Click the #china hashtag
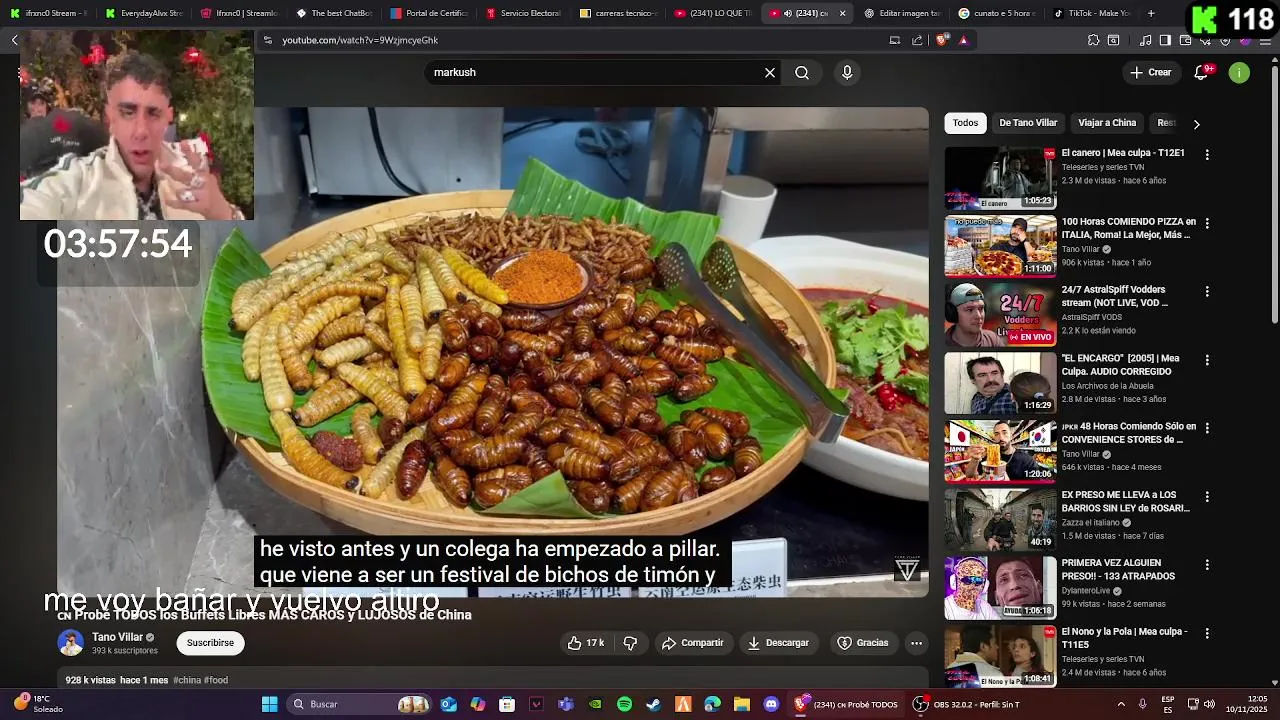This screenshot has height=720, width=1280. (187, 680)
